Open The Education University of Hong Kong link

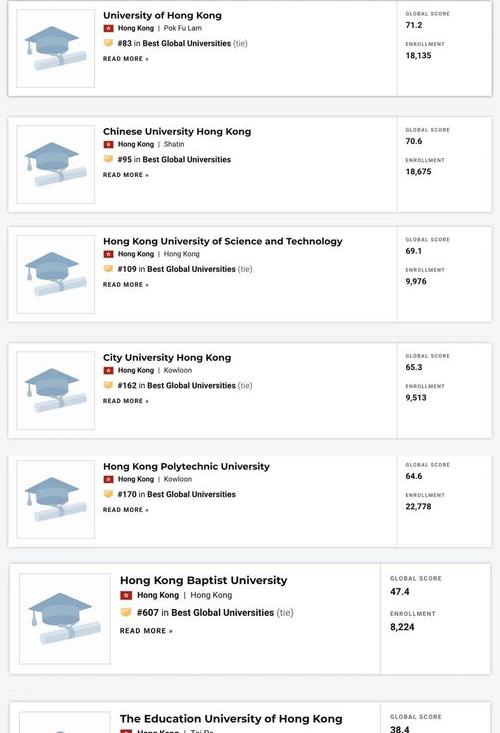tap(231, 719)
